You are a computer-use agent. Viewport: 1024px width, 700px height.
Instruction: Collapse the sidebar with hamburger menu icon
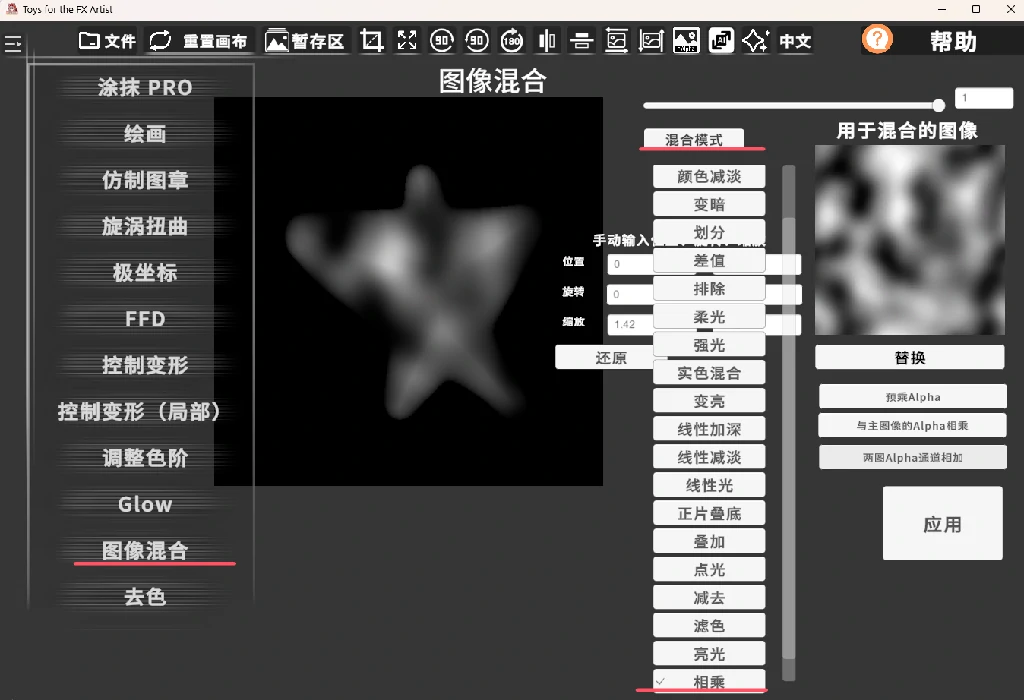(13, 44)
